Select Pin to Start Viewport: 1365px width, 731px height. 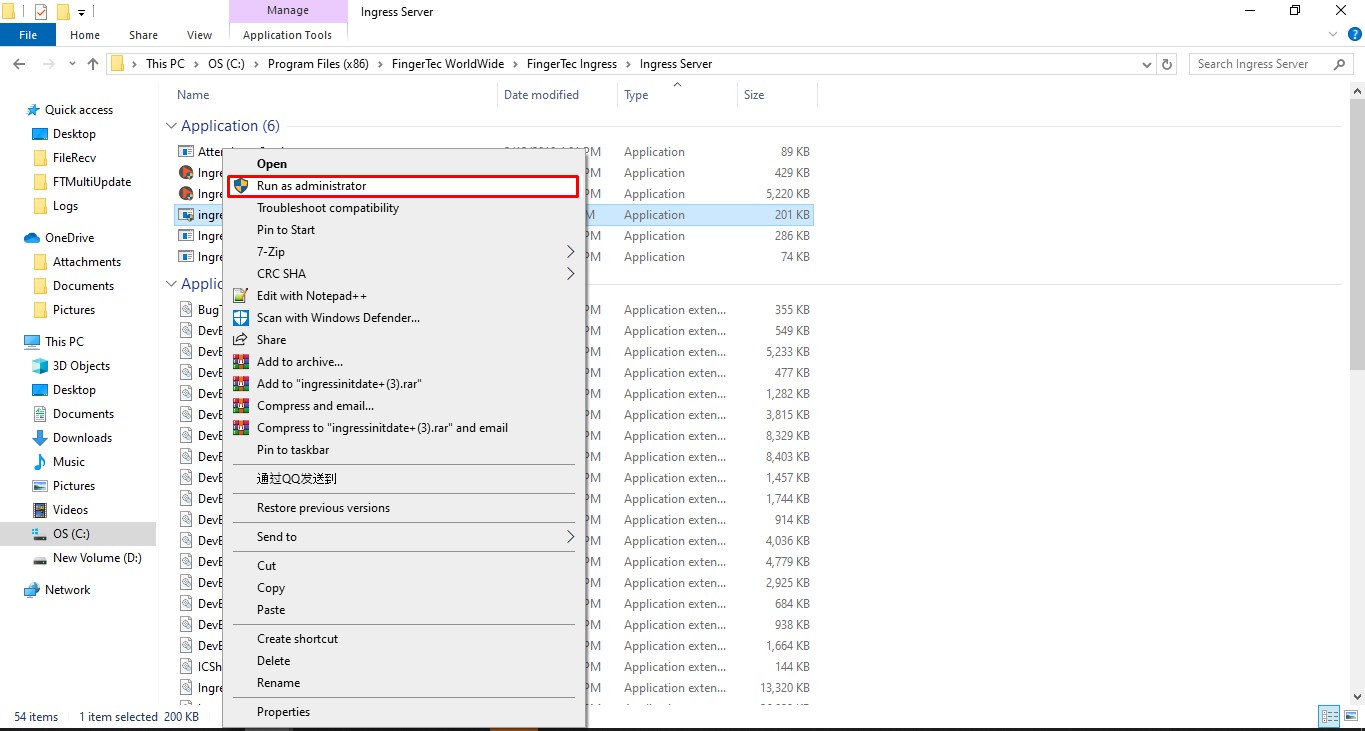click(286, 230)
